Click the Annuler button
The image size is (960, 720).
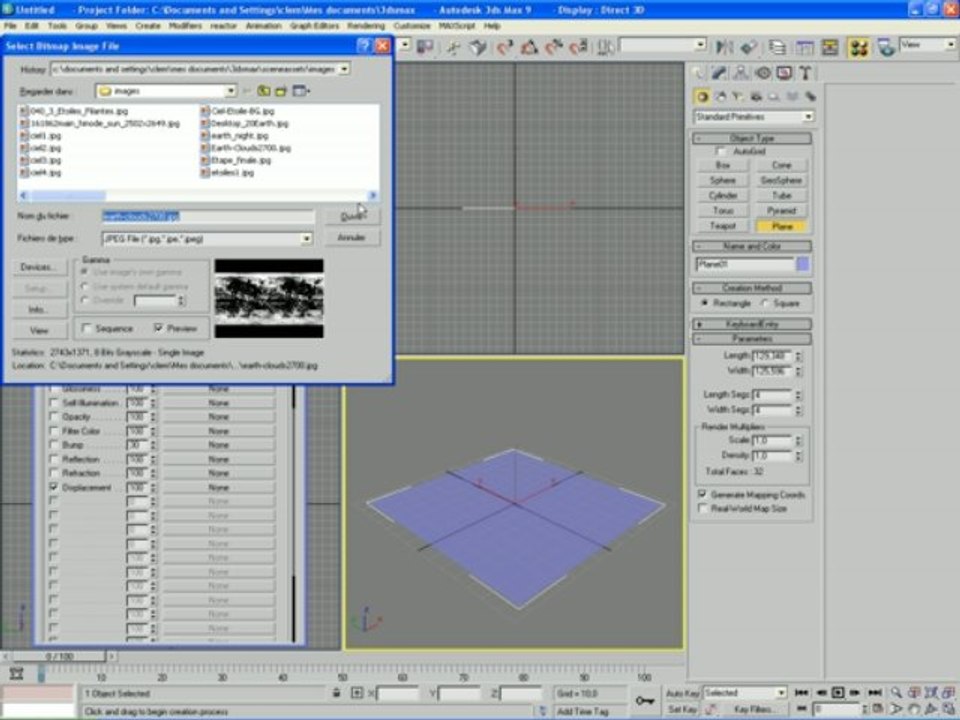coord(351,238)
